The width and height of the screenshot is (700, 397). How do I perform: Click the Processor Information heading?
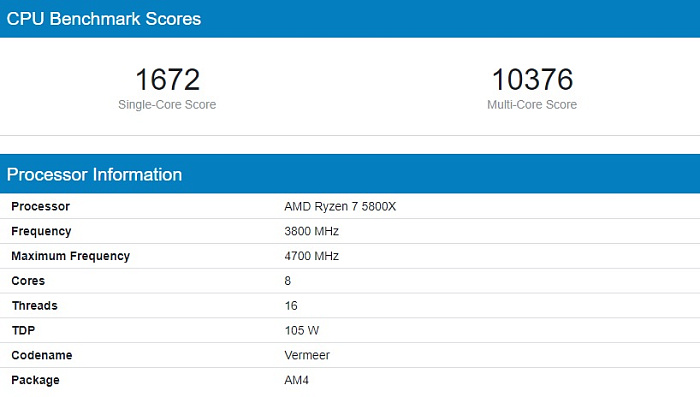[x=94, y=175]
